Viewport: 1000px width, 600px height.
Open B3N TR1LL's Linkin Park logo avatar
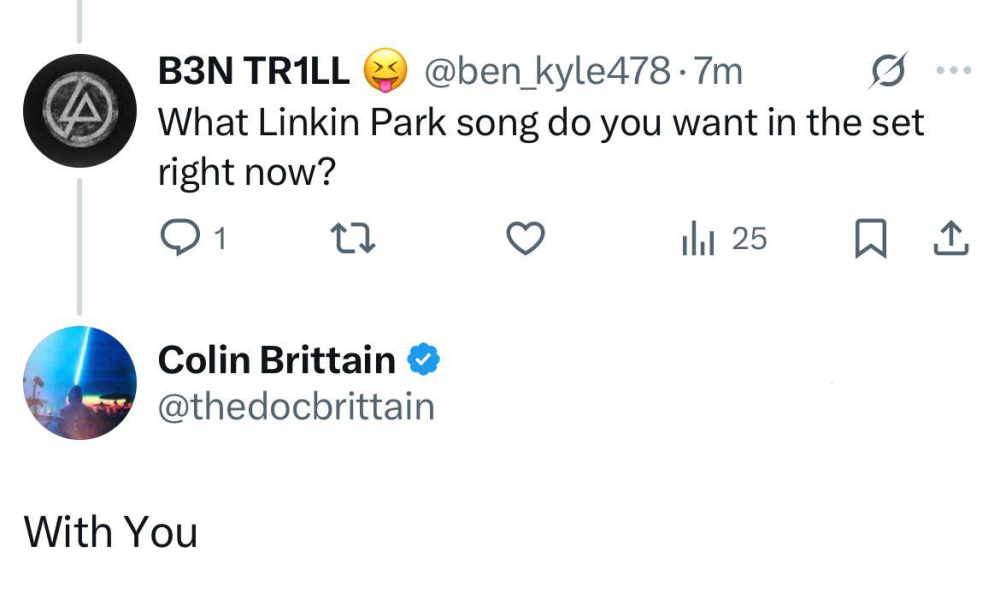click(79, 110)
